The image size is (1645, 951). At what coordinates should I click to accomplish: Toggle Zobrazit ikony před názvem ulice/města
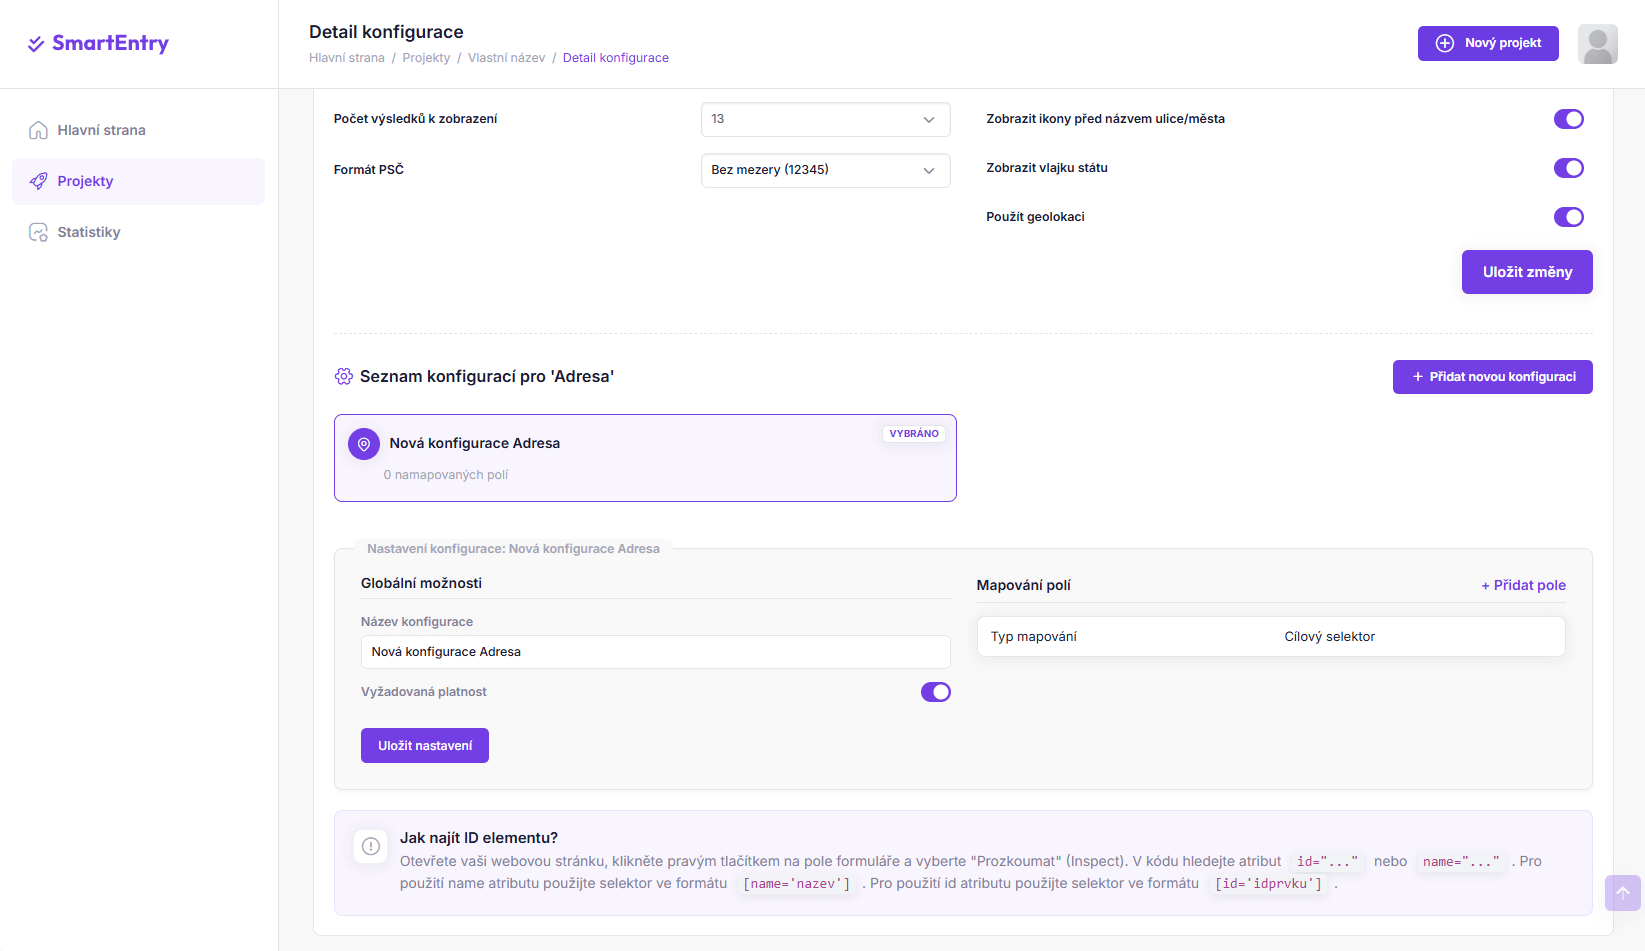1568,119
